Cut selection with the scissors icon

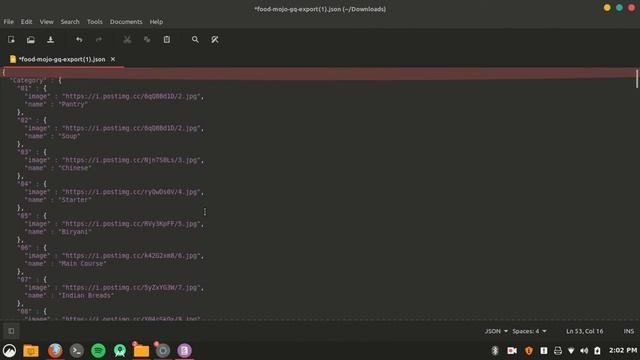point(127,40)
